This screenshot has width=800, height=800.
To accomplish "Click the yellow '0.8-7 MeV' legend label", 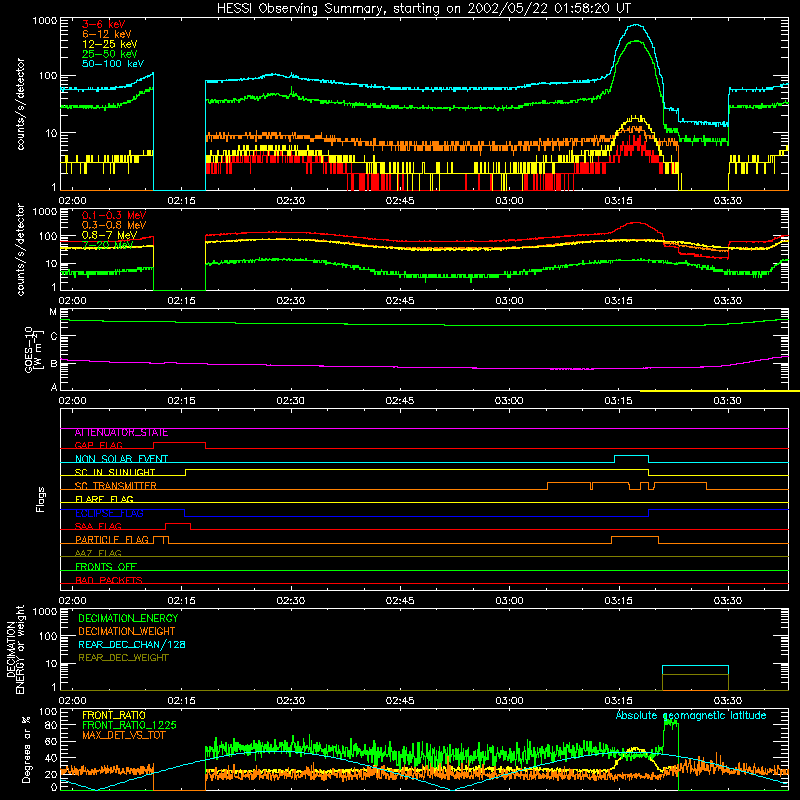I will point(109,235).
